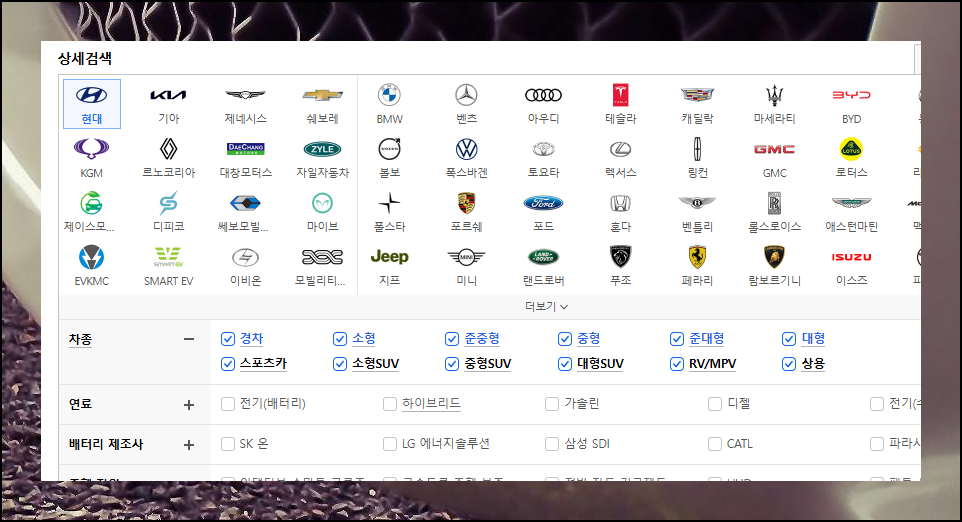Click the 중형 label link
This screenshot has height=522, width=962.
point(588,339)
